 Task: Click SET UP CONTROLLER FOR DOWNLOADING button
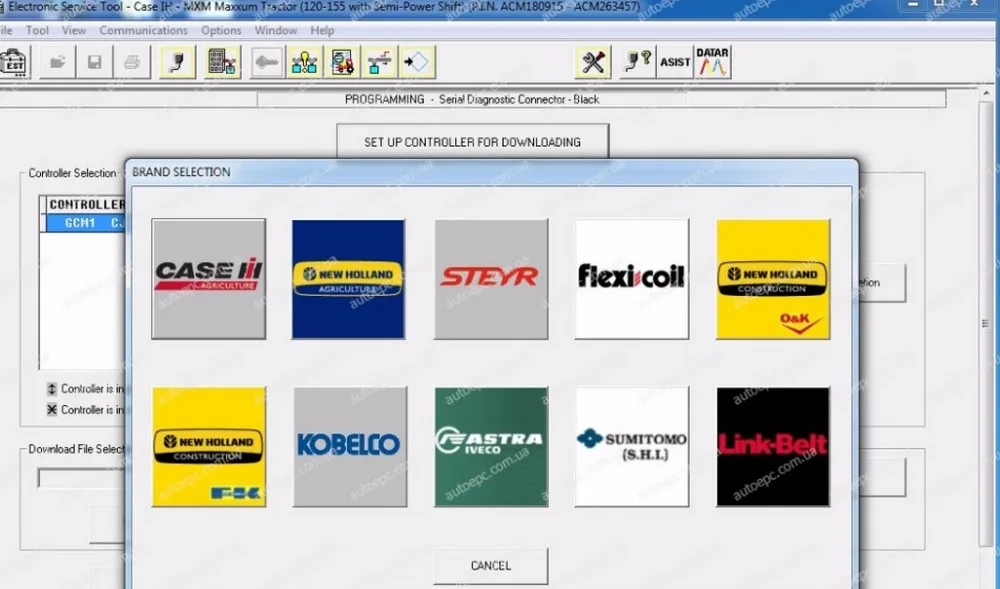pos(473,142)
